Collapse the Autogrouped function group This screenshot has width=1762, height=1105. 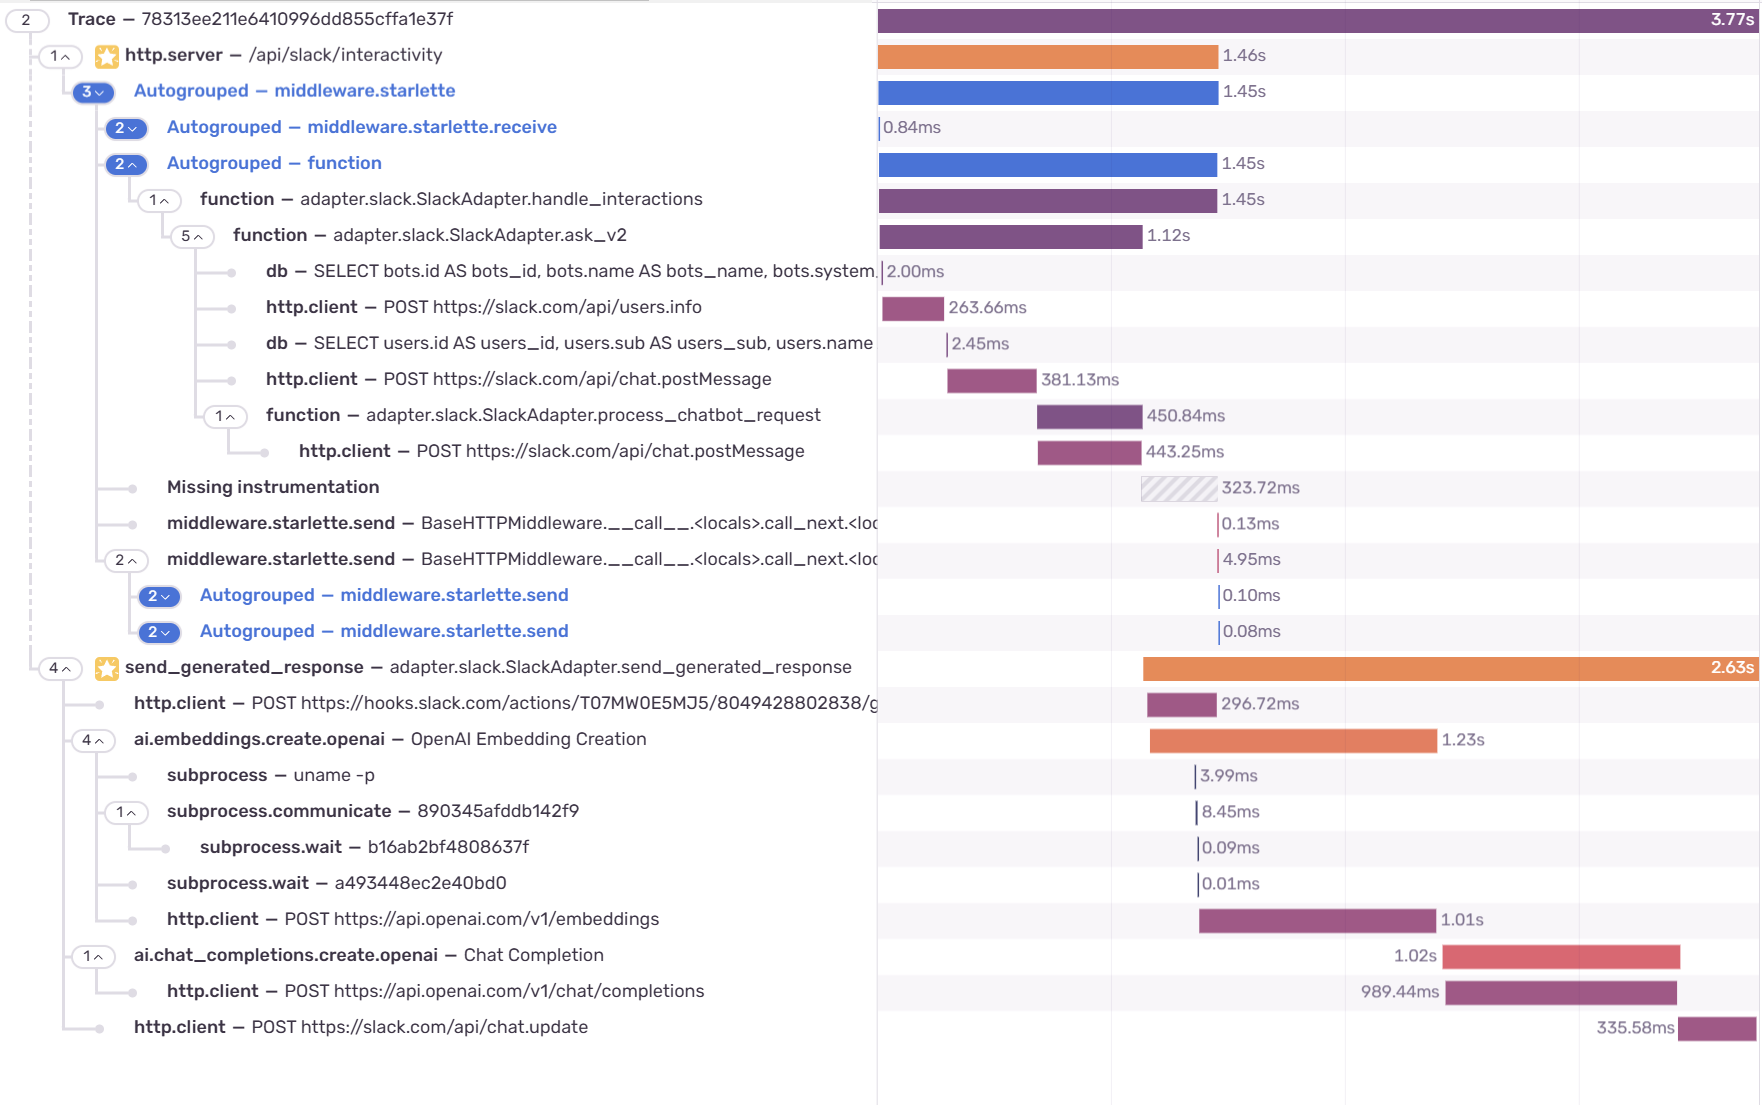point(126,164)
